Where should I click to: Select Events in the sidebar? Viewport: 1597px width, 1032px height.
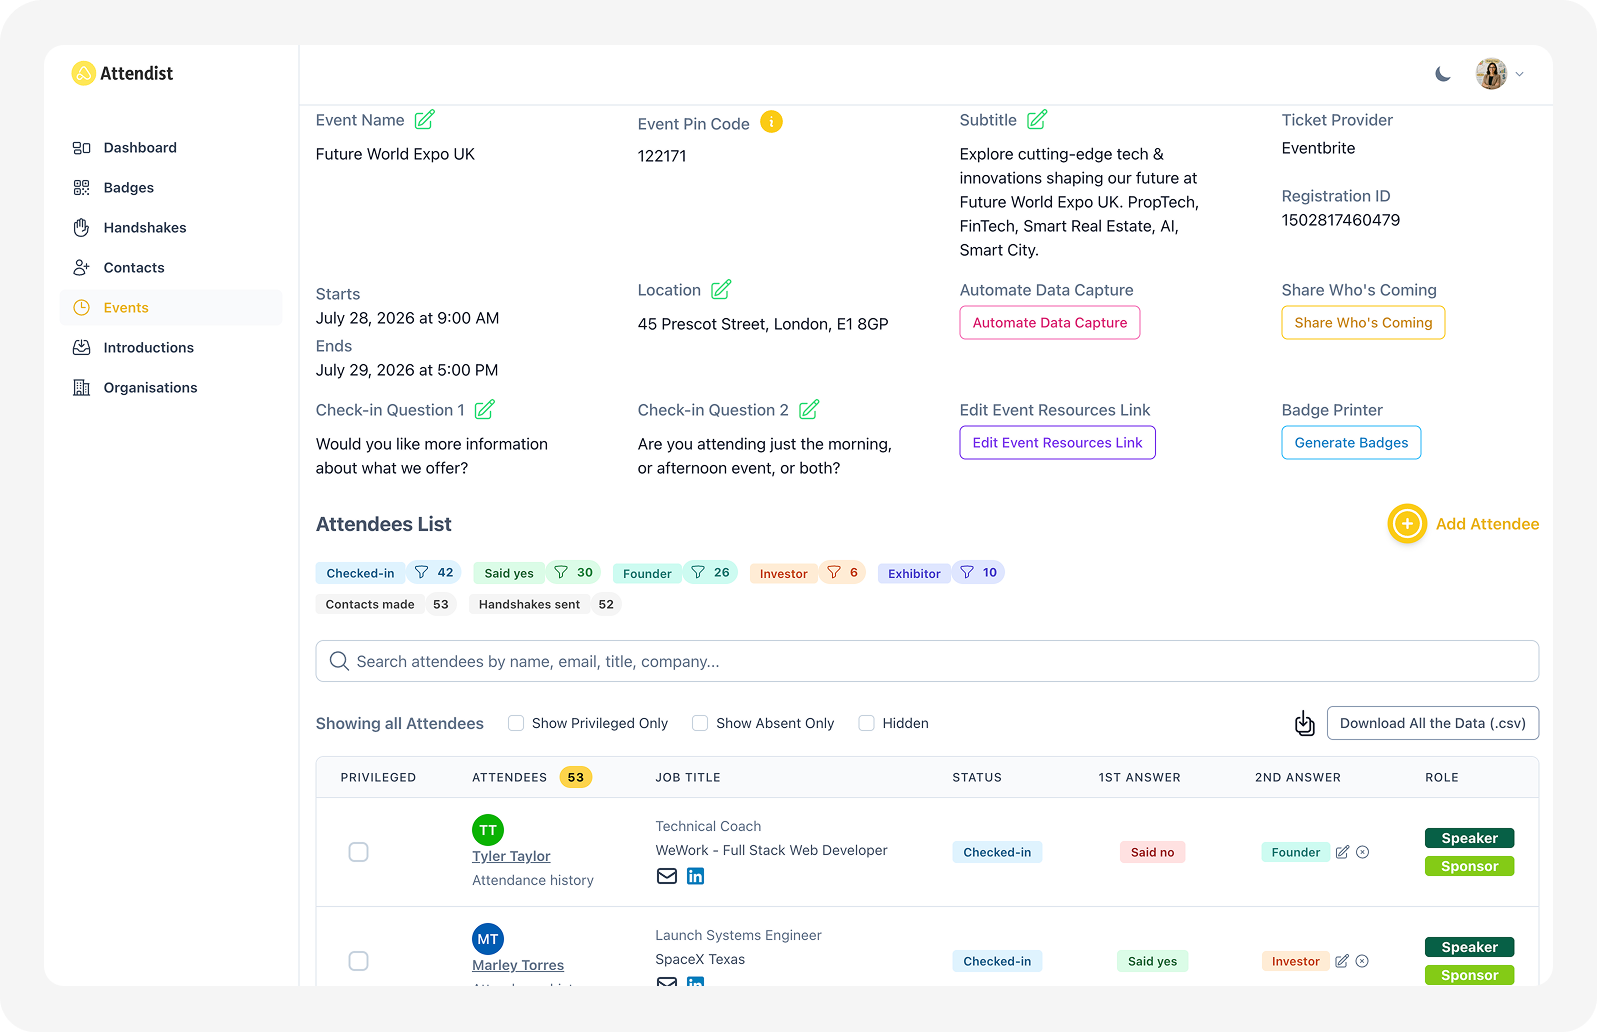[x=170, y=307]
